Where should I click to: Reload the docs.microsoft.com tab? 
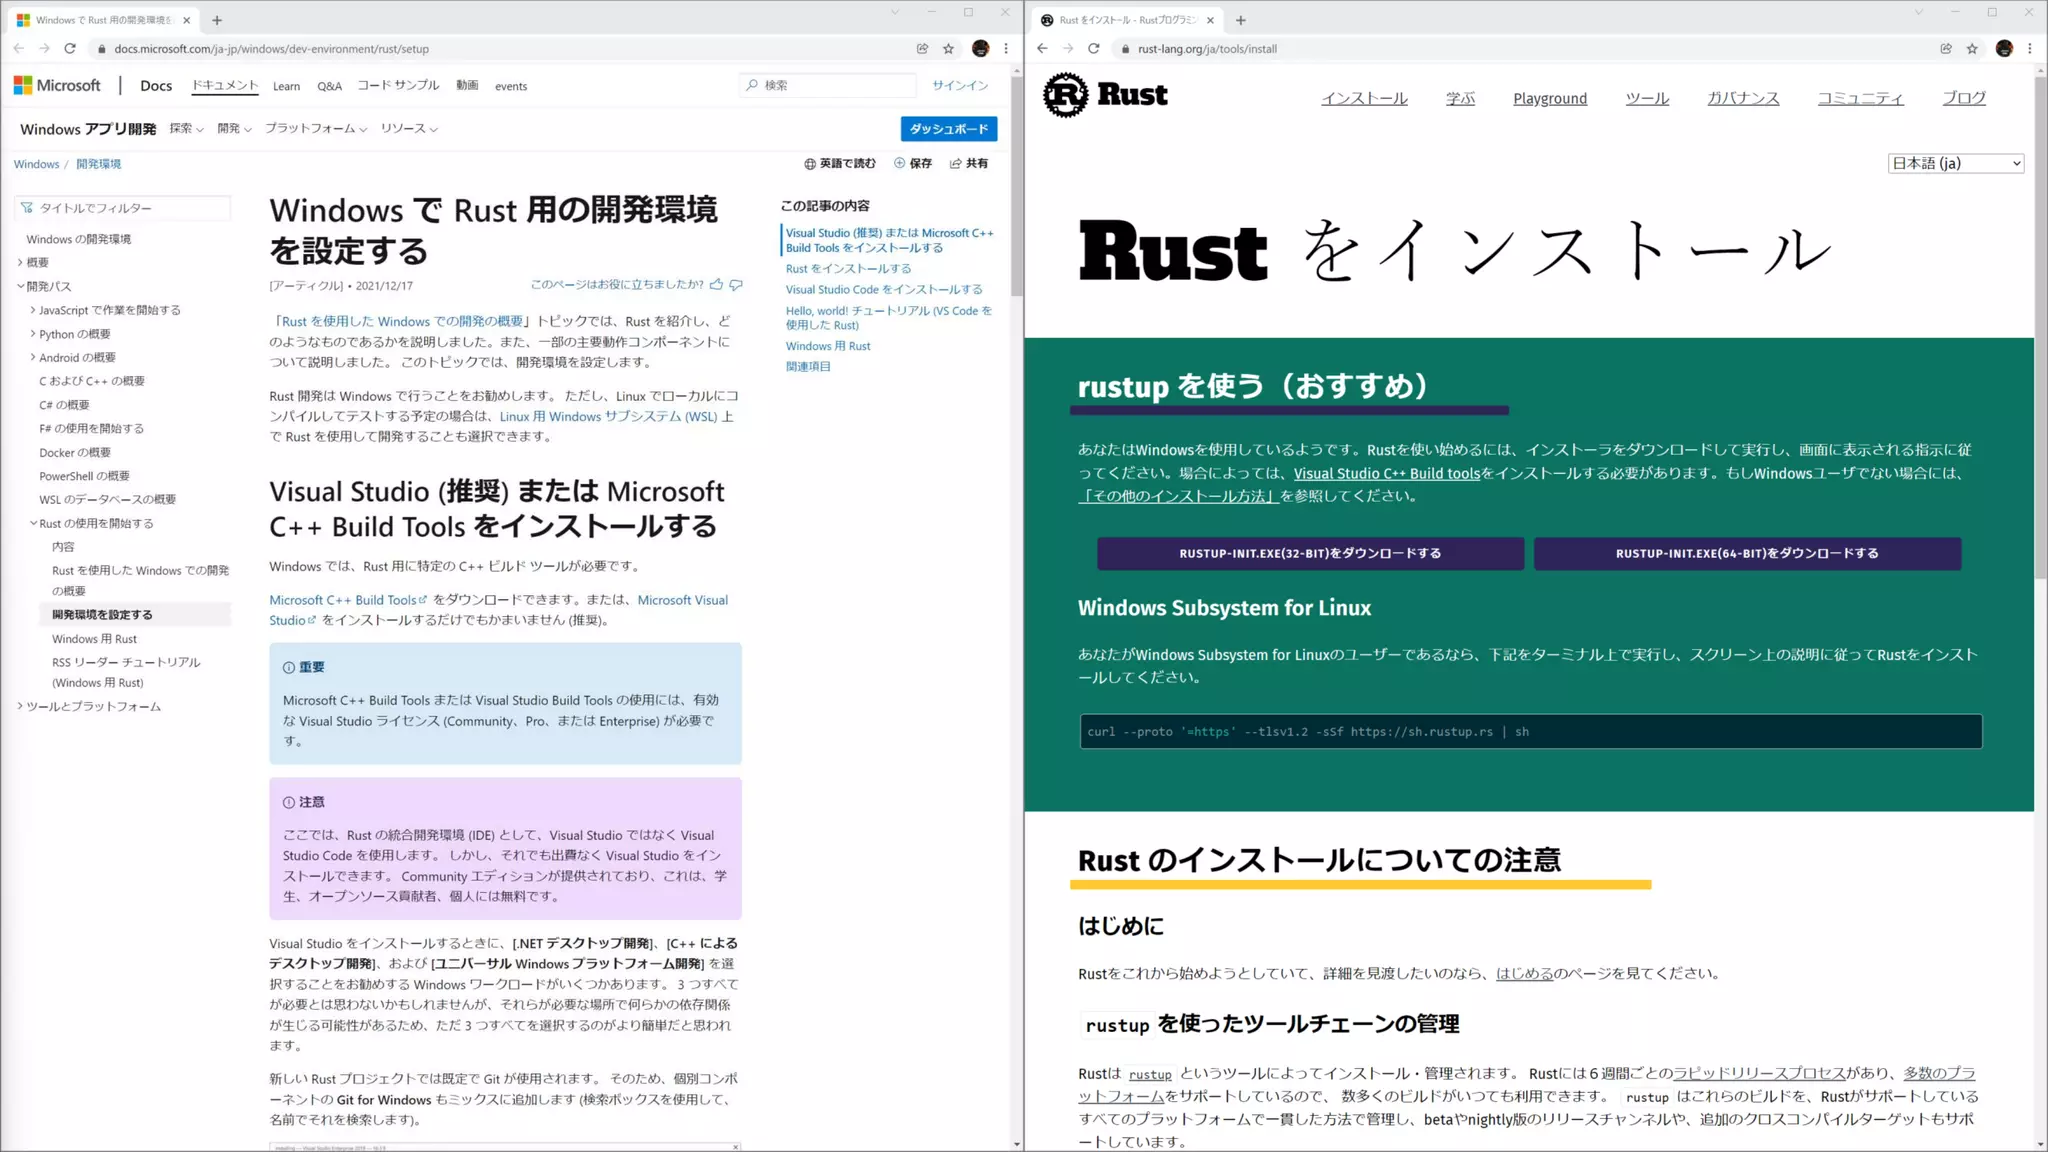click(70, 48)
